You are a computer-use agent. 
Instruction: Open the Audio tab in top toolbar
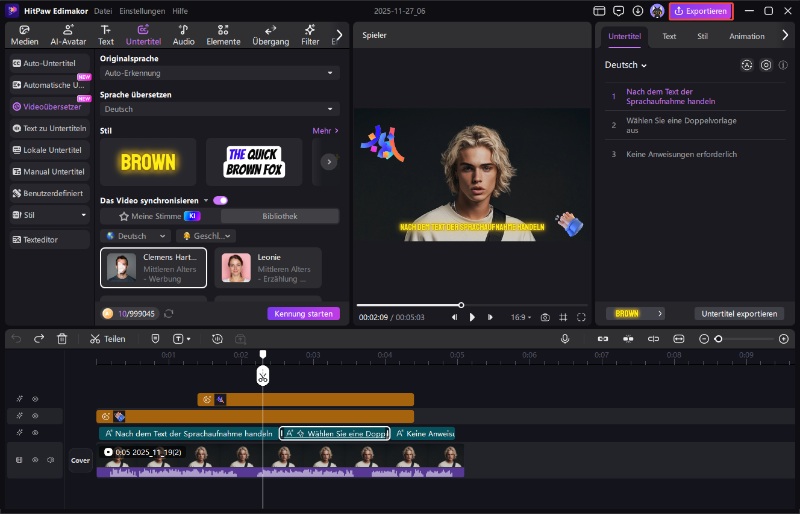pyautogui.click(x=183, y=35)
